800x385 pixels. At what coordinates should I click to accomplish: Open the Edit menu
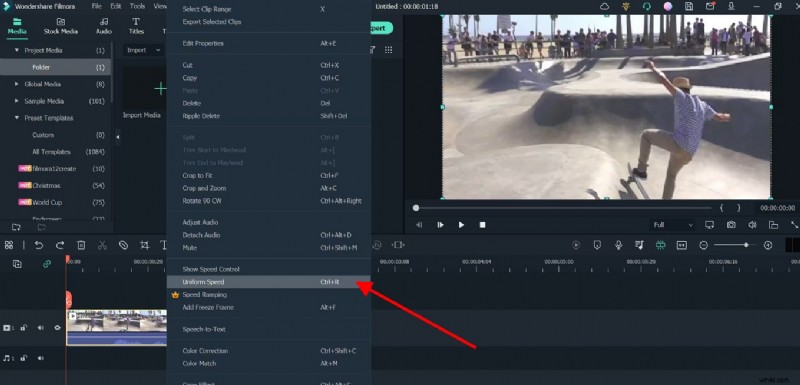click(x=116, y=6)
